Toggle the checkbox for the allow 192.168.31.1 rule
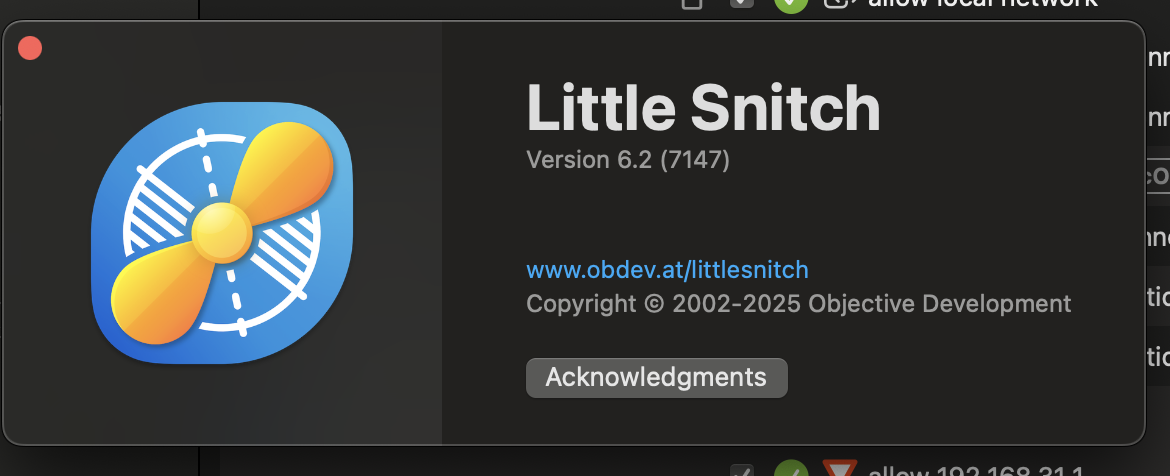 [x=741, y=471]
